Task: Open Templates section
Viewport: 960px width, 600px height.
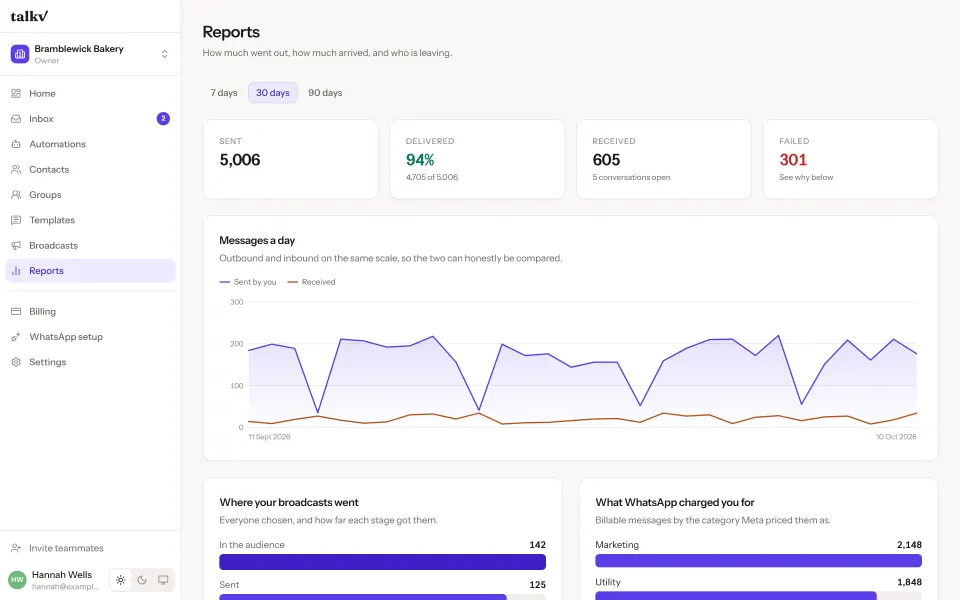Action: click(x=90, y=220)
